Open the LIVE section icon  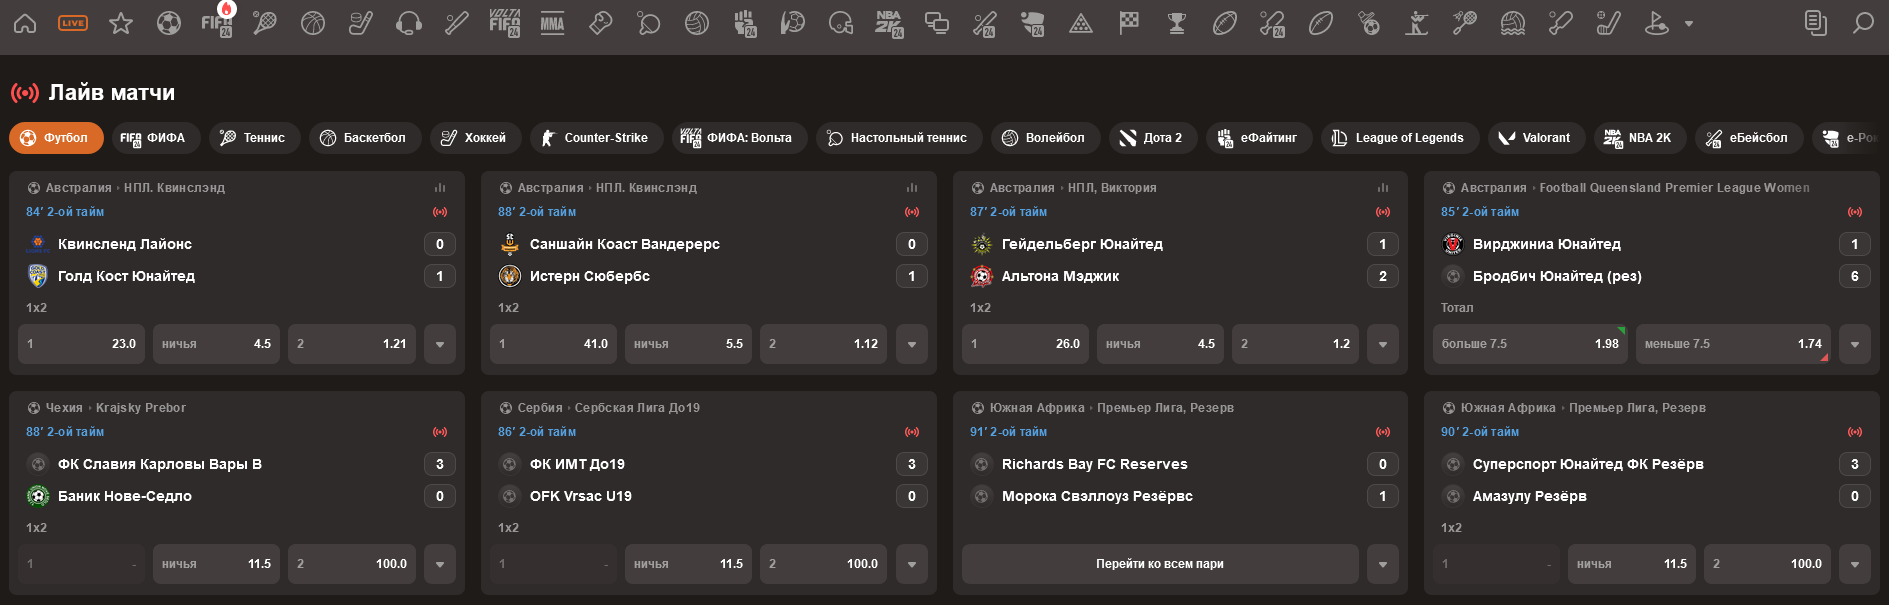coord(73,23)
